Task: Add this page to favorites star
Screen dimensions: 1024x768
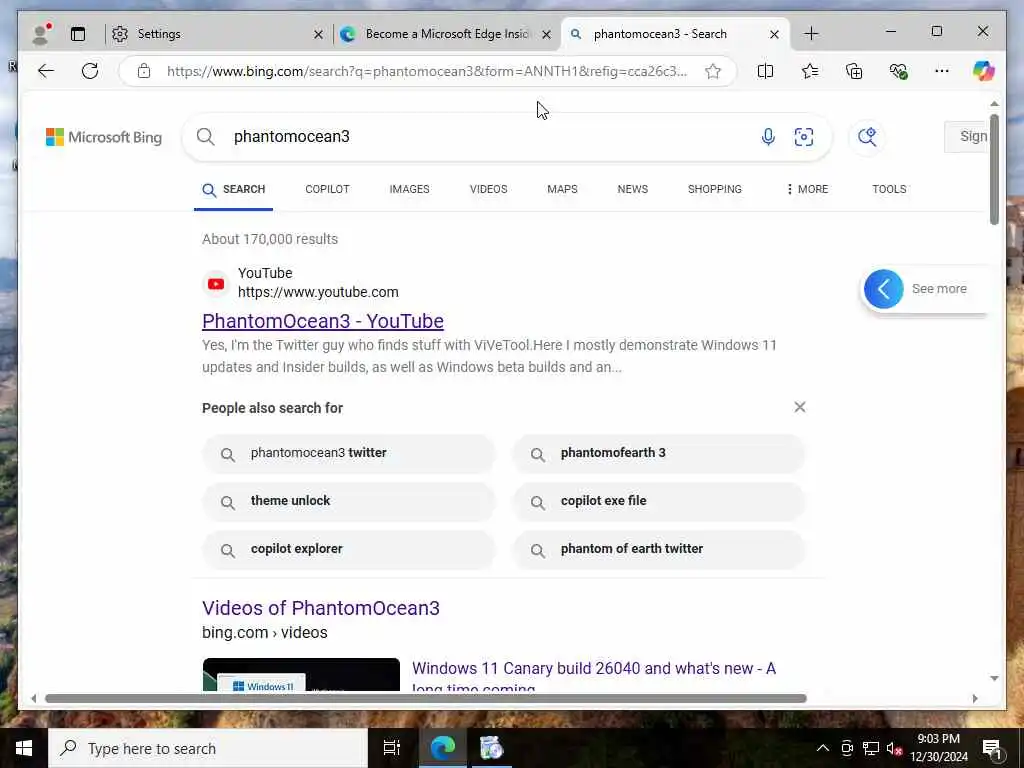Action: (713, 71)
